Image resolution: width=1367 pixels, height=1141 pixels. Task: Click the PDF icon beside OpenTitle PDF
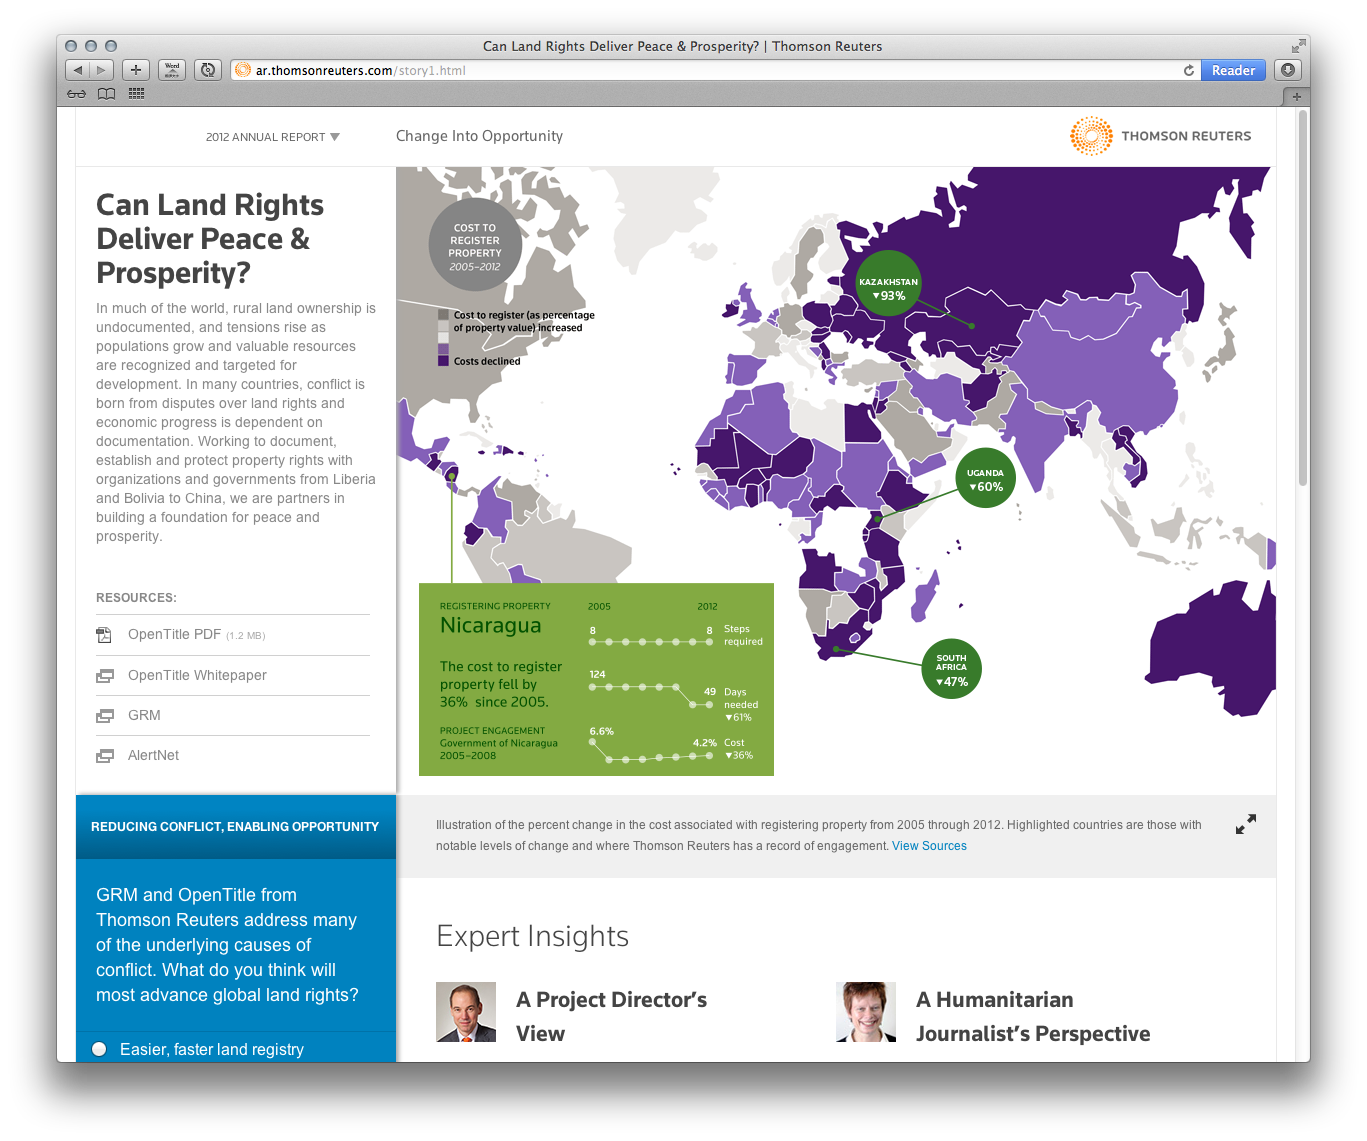pos(104,635)
